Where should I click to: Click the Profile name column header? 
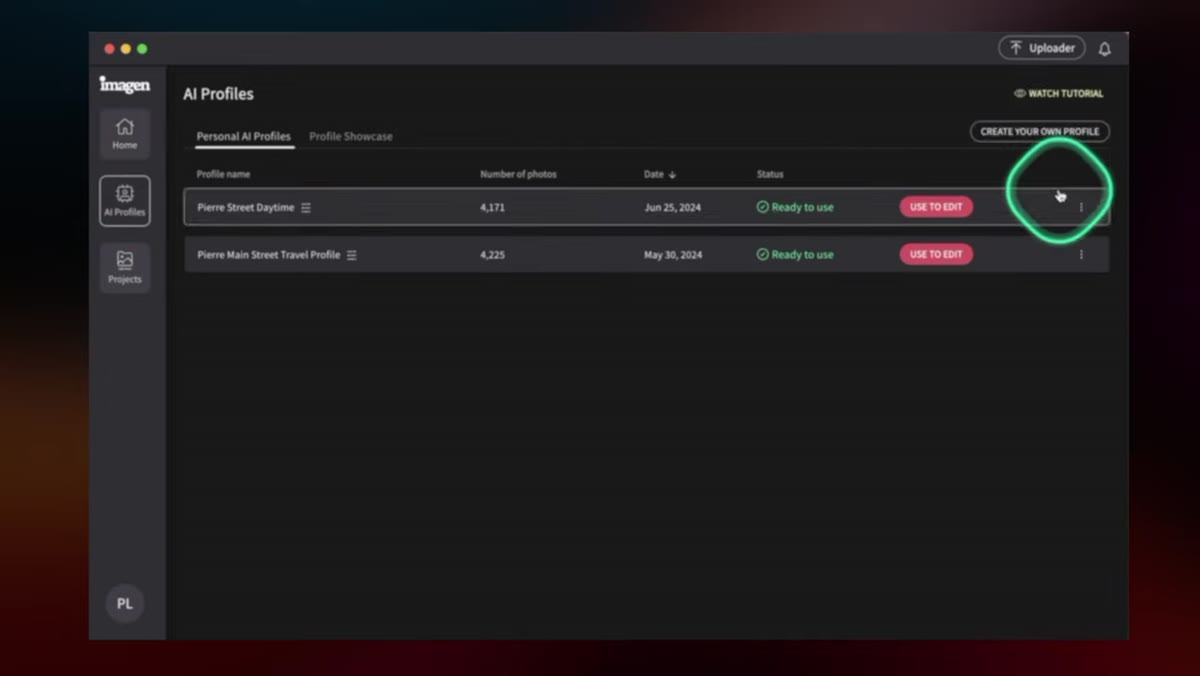click(223, 174)
